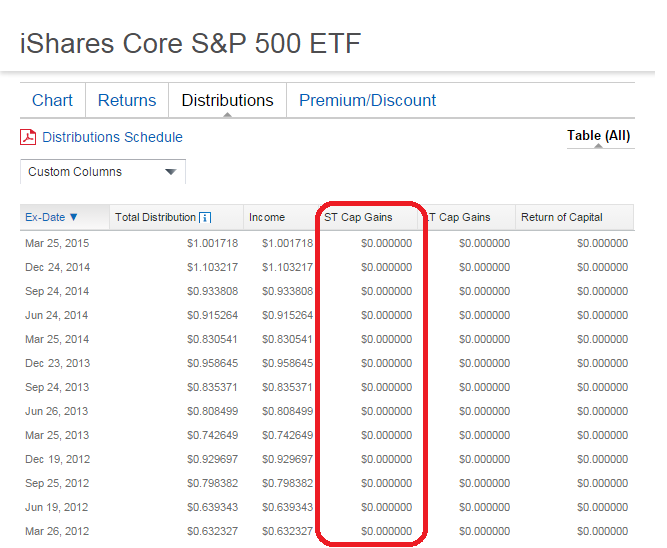Select the iShares Core S&P 500 ETF title
The height and width of the screenshot is (548, 667).
[x=191, y=43]
